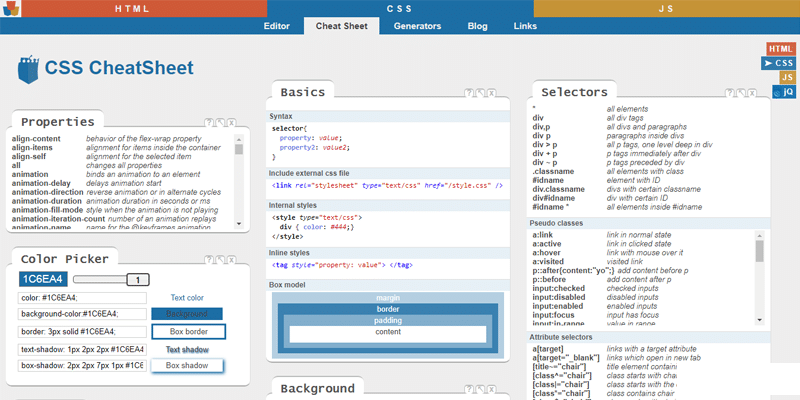Click the Box border preview button
The width and height of the screenshot is (800, 400).
pos(187,331)
